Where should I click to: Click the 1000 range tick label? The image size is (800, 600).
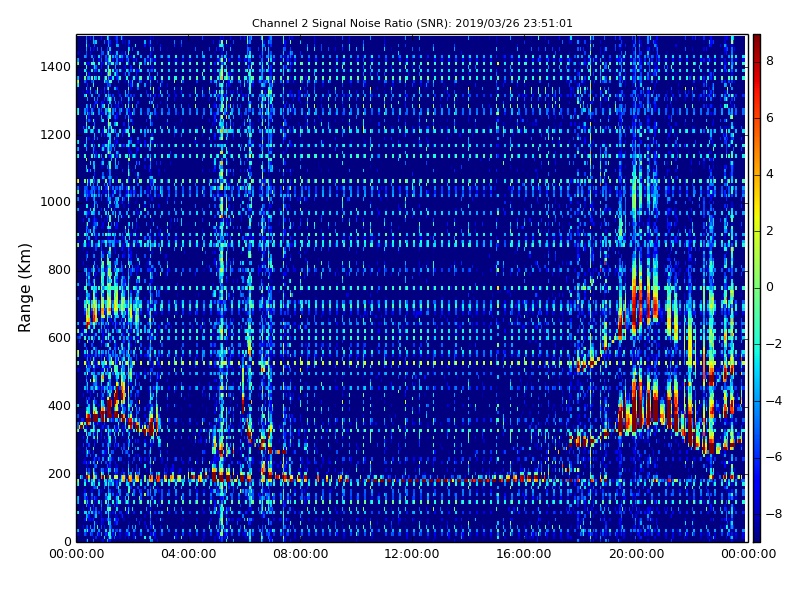56,202
